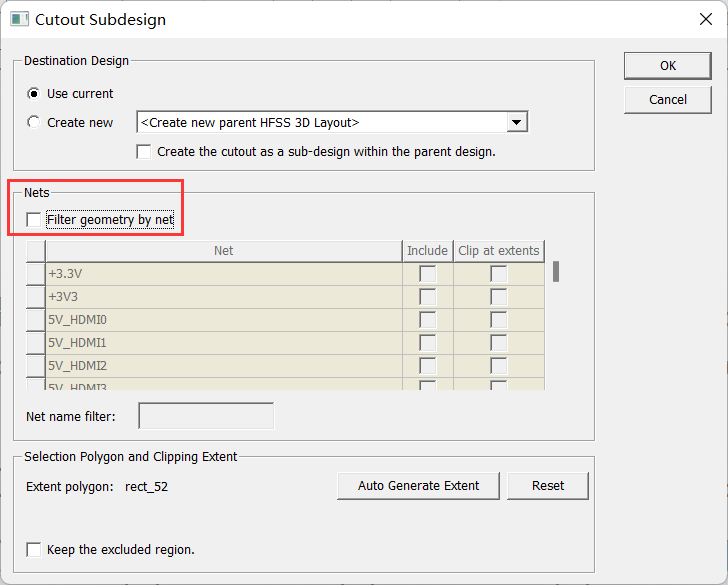The width and height of the screenshot is (728, 585).
Task: Click the net list scrollbar thumb
Action: point(556,272)
